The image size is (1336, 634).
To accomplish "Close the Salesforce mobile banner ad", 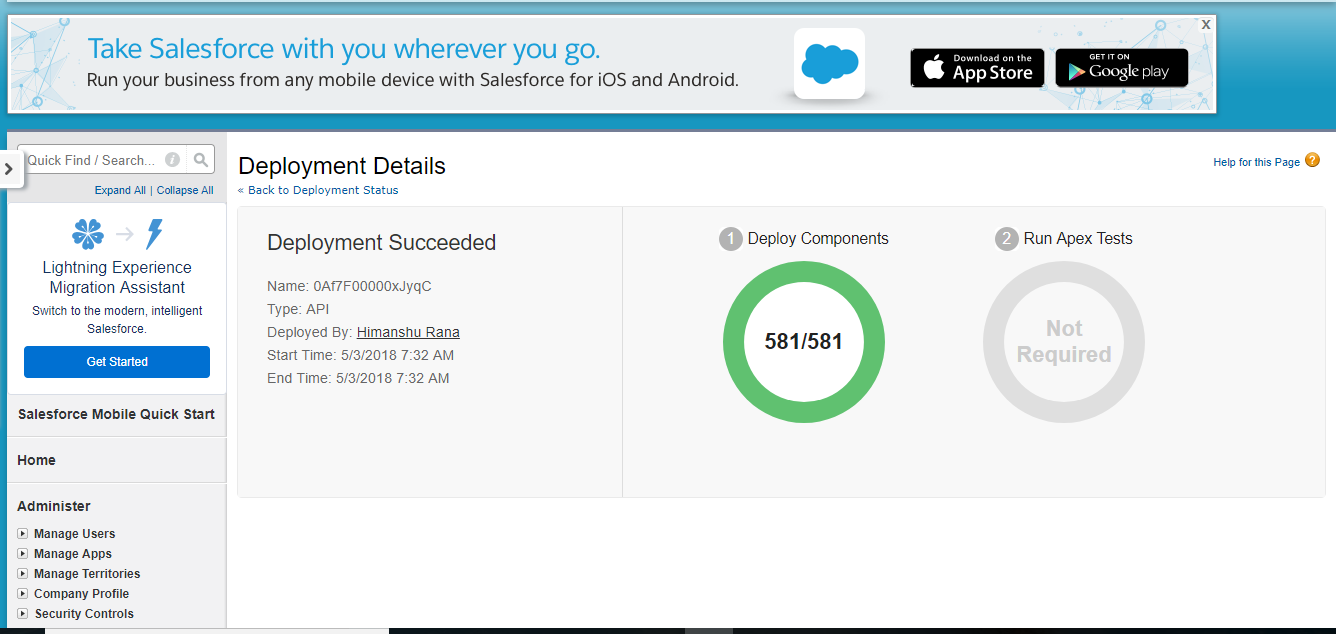I will pos(1206,24).
